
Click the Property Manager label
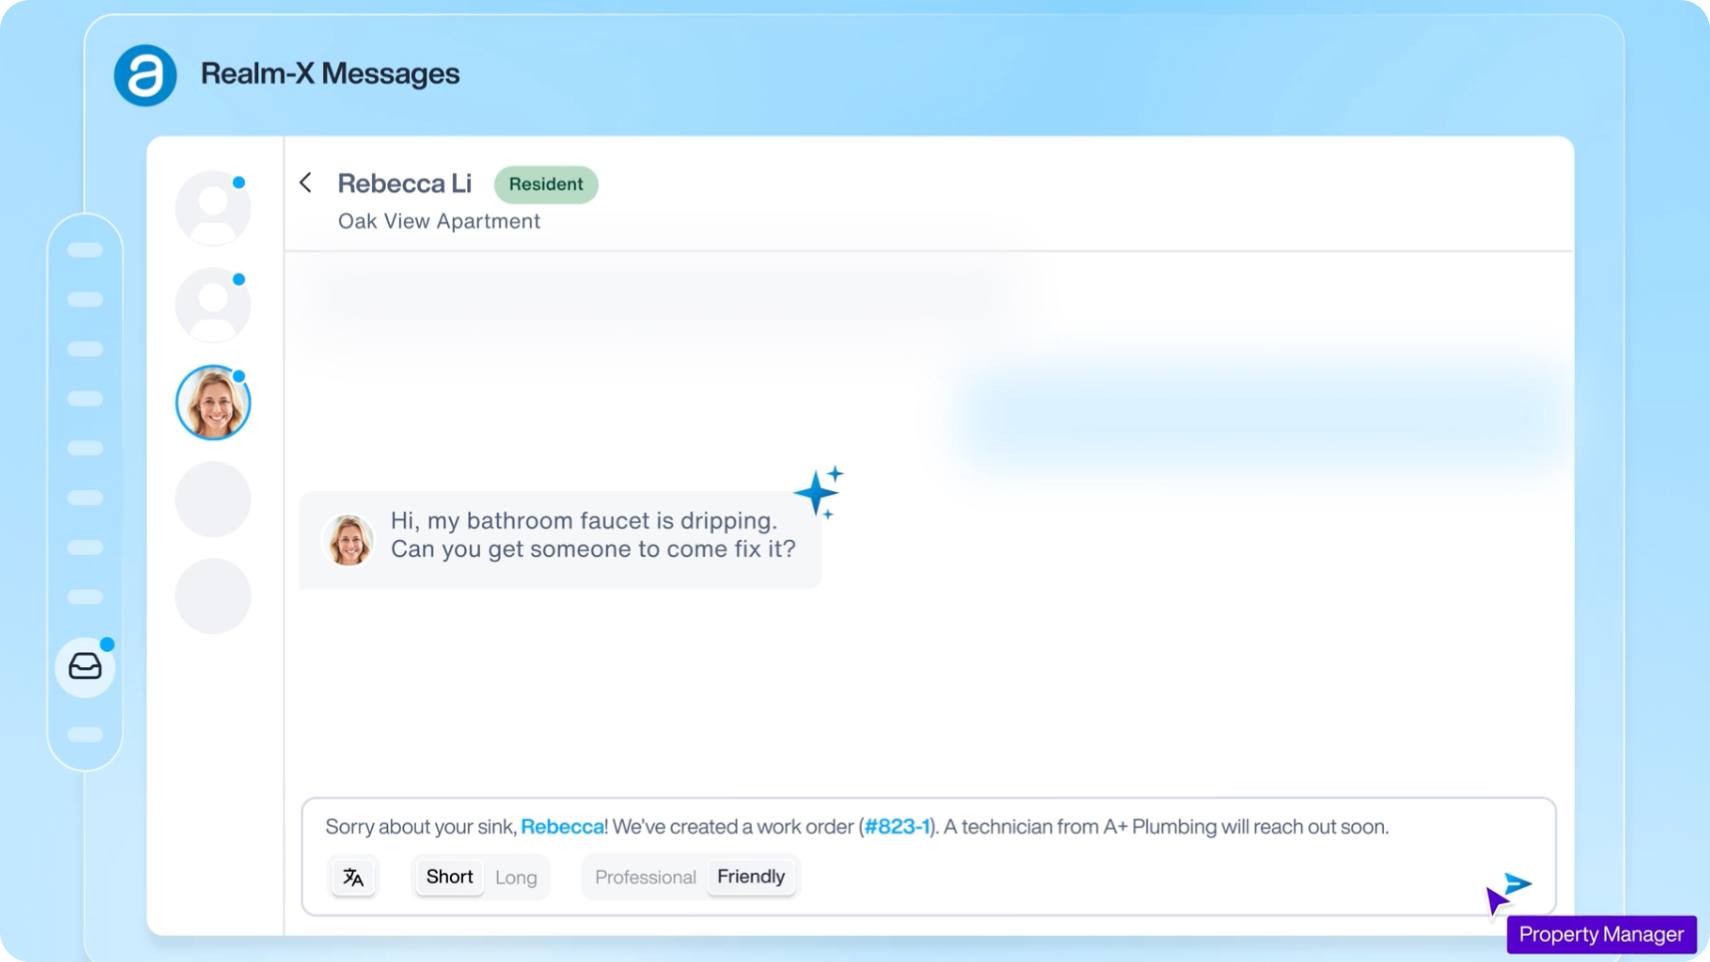point(1601,934)
